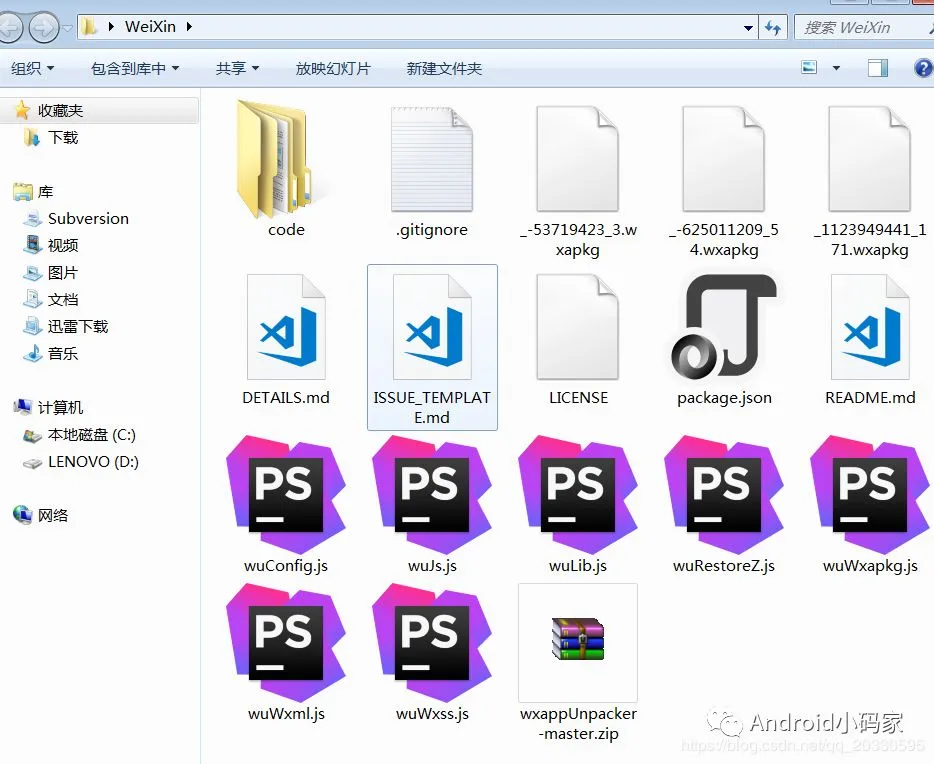Select the wuWxml.js PhpStorm icon
Image resolution: width=934 pixels, height=764 pixels.
(286, 643)
